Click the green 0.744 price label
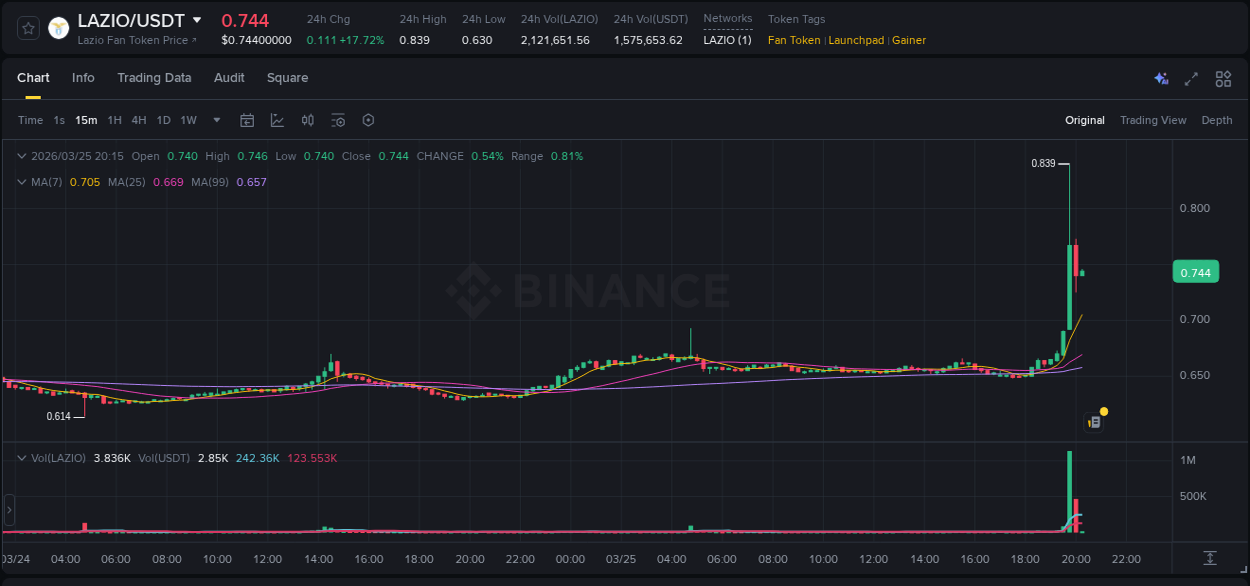 pyautogui.click(x=1196, y=271)
